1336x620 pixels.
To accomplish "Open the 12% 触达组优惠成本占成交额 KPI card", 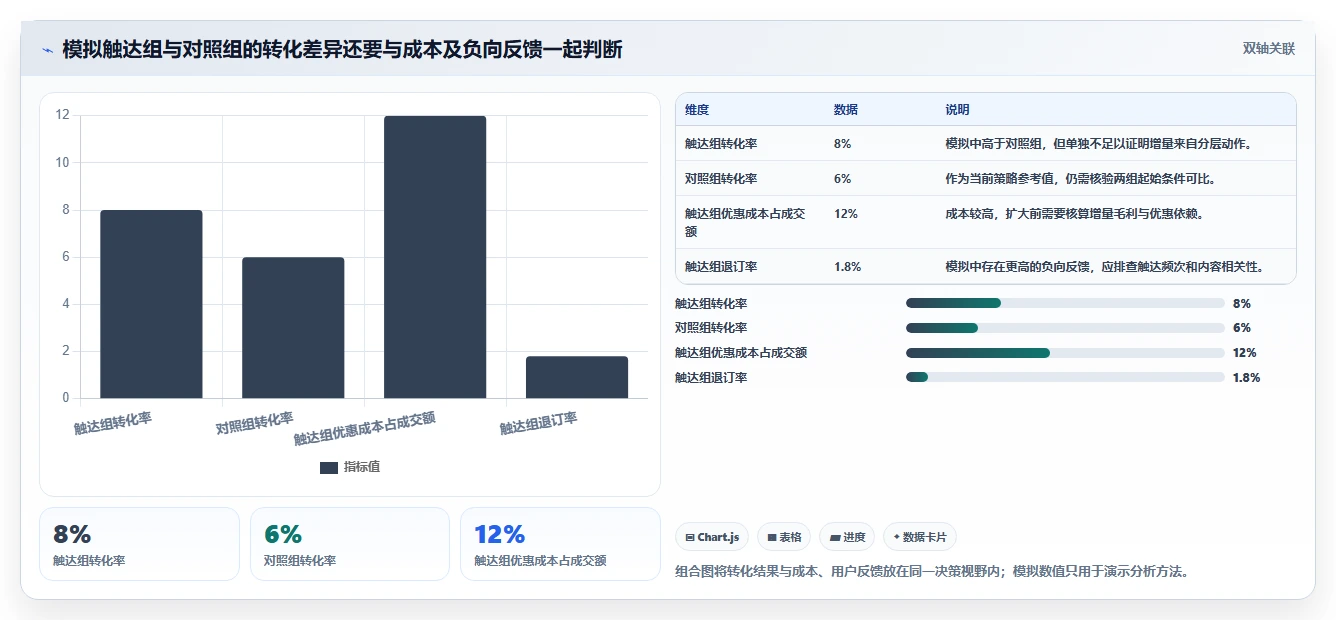I will (x=560, y=544).
